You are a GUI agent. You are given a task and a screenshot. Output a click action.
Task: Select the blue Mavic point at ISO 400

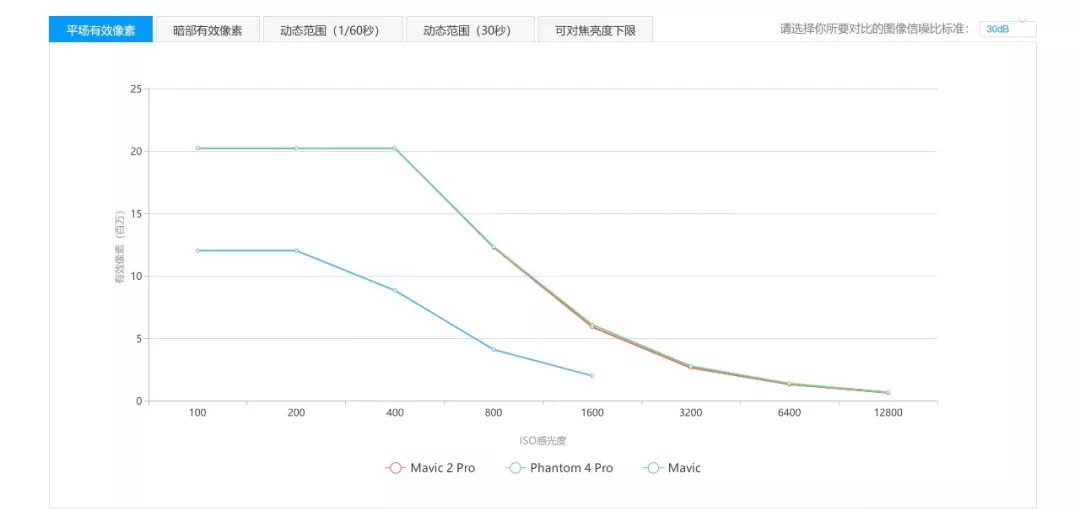click(395, 290)
